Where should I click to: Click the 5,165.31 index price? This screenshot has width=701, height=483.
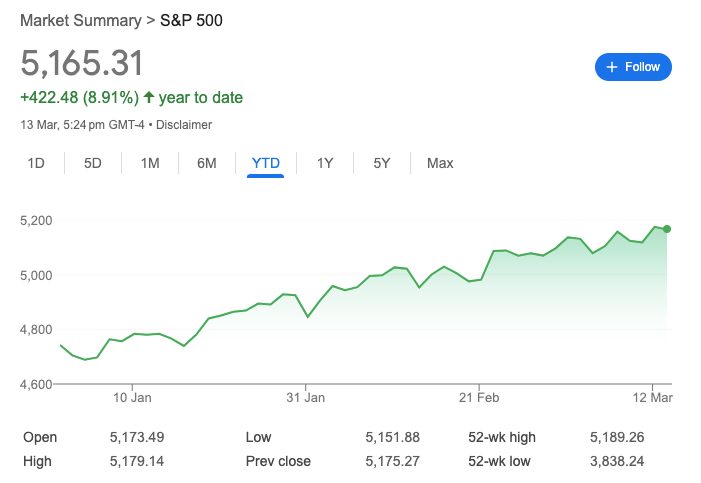(82, 63)
